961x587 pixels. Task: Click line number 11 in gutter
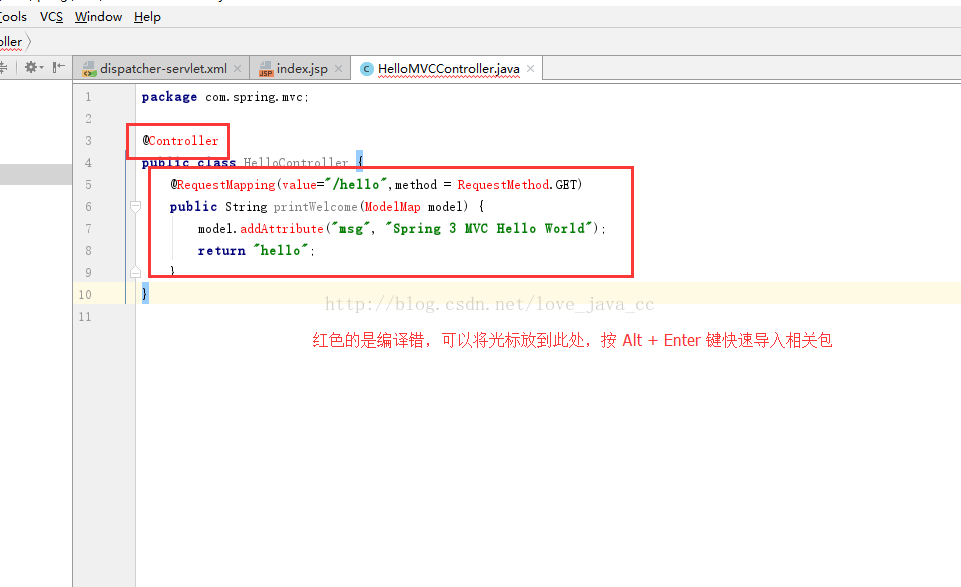coord(85,316)
